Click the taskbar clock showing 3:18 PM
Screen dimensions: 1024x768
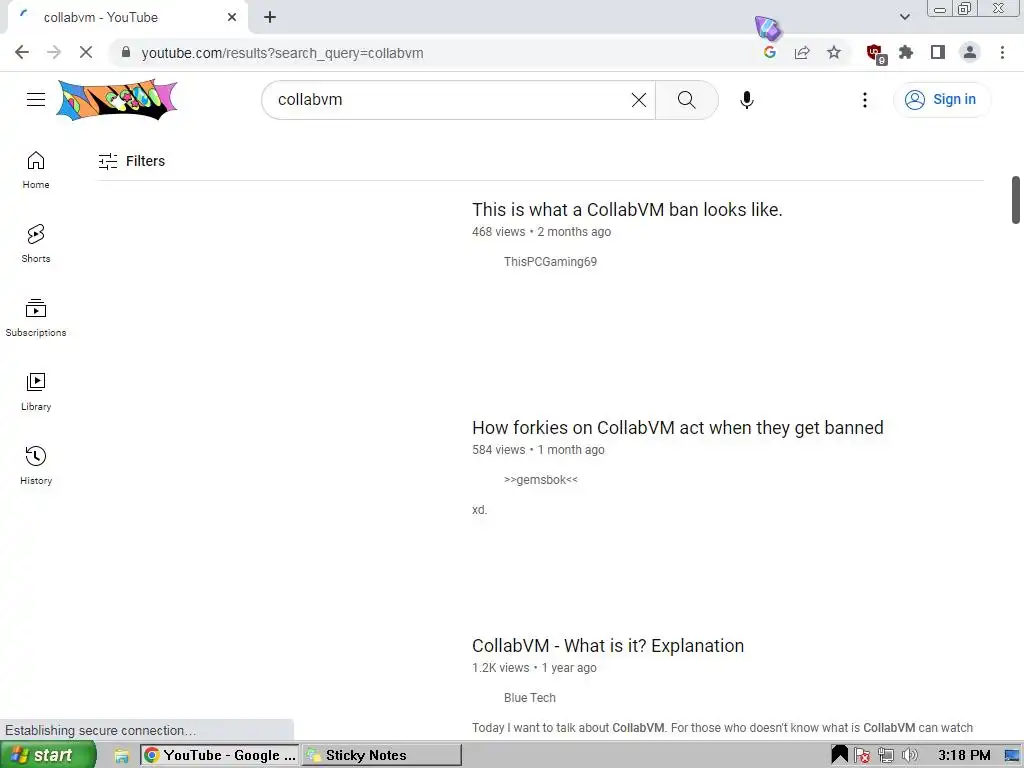click(964, 756)
